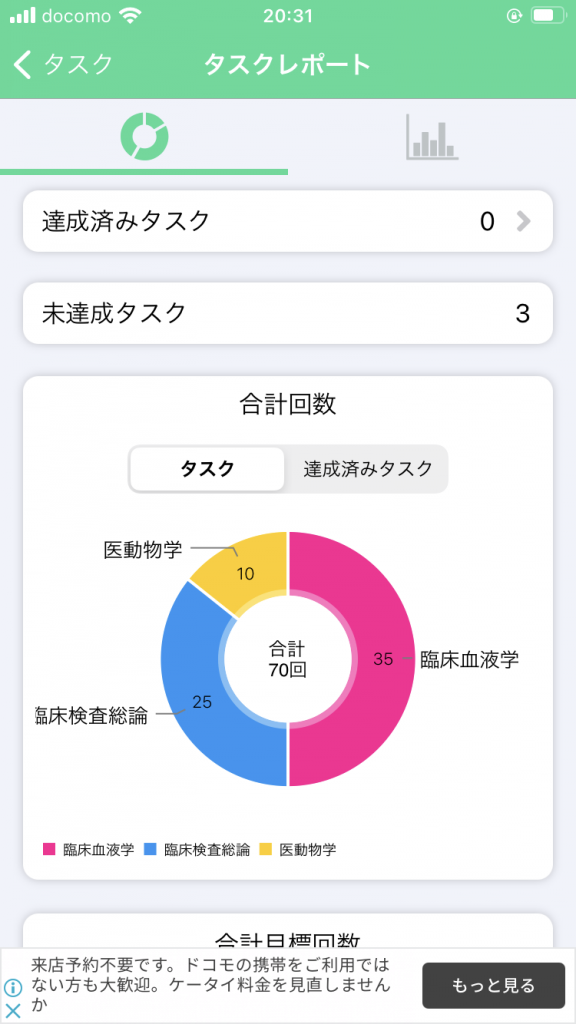Switch to the bar chart report tab
Viewport: 576px width, 1024px height.
pos(432,136)
